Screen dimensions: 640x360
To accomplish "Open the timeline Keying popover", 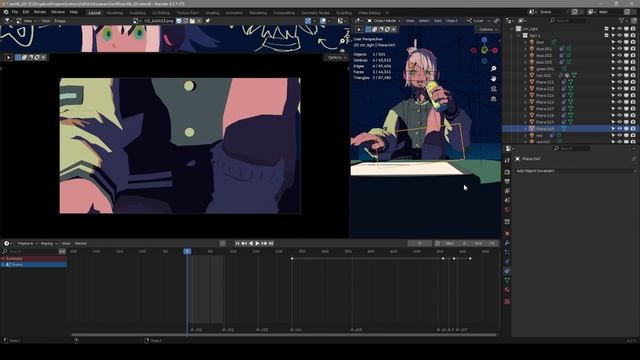I will coord(48,244).
